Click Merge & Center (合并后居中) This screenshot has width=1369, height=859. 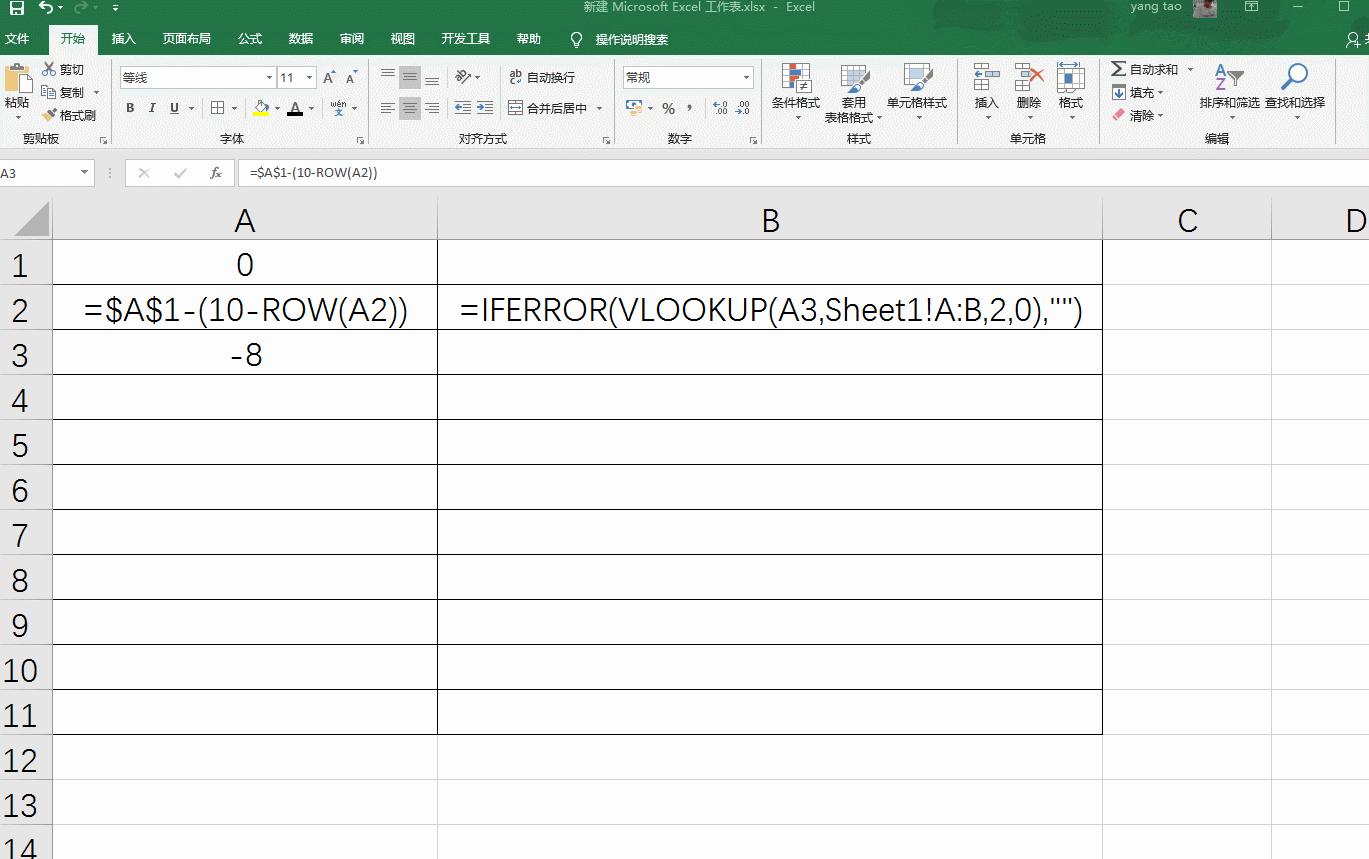point(549,108)
